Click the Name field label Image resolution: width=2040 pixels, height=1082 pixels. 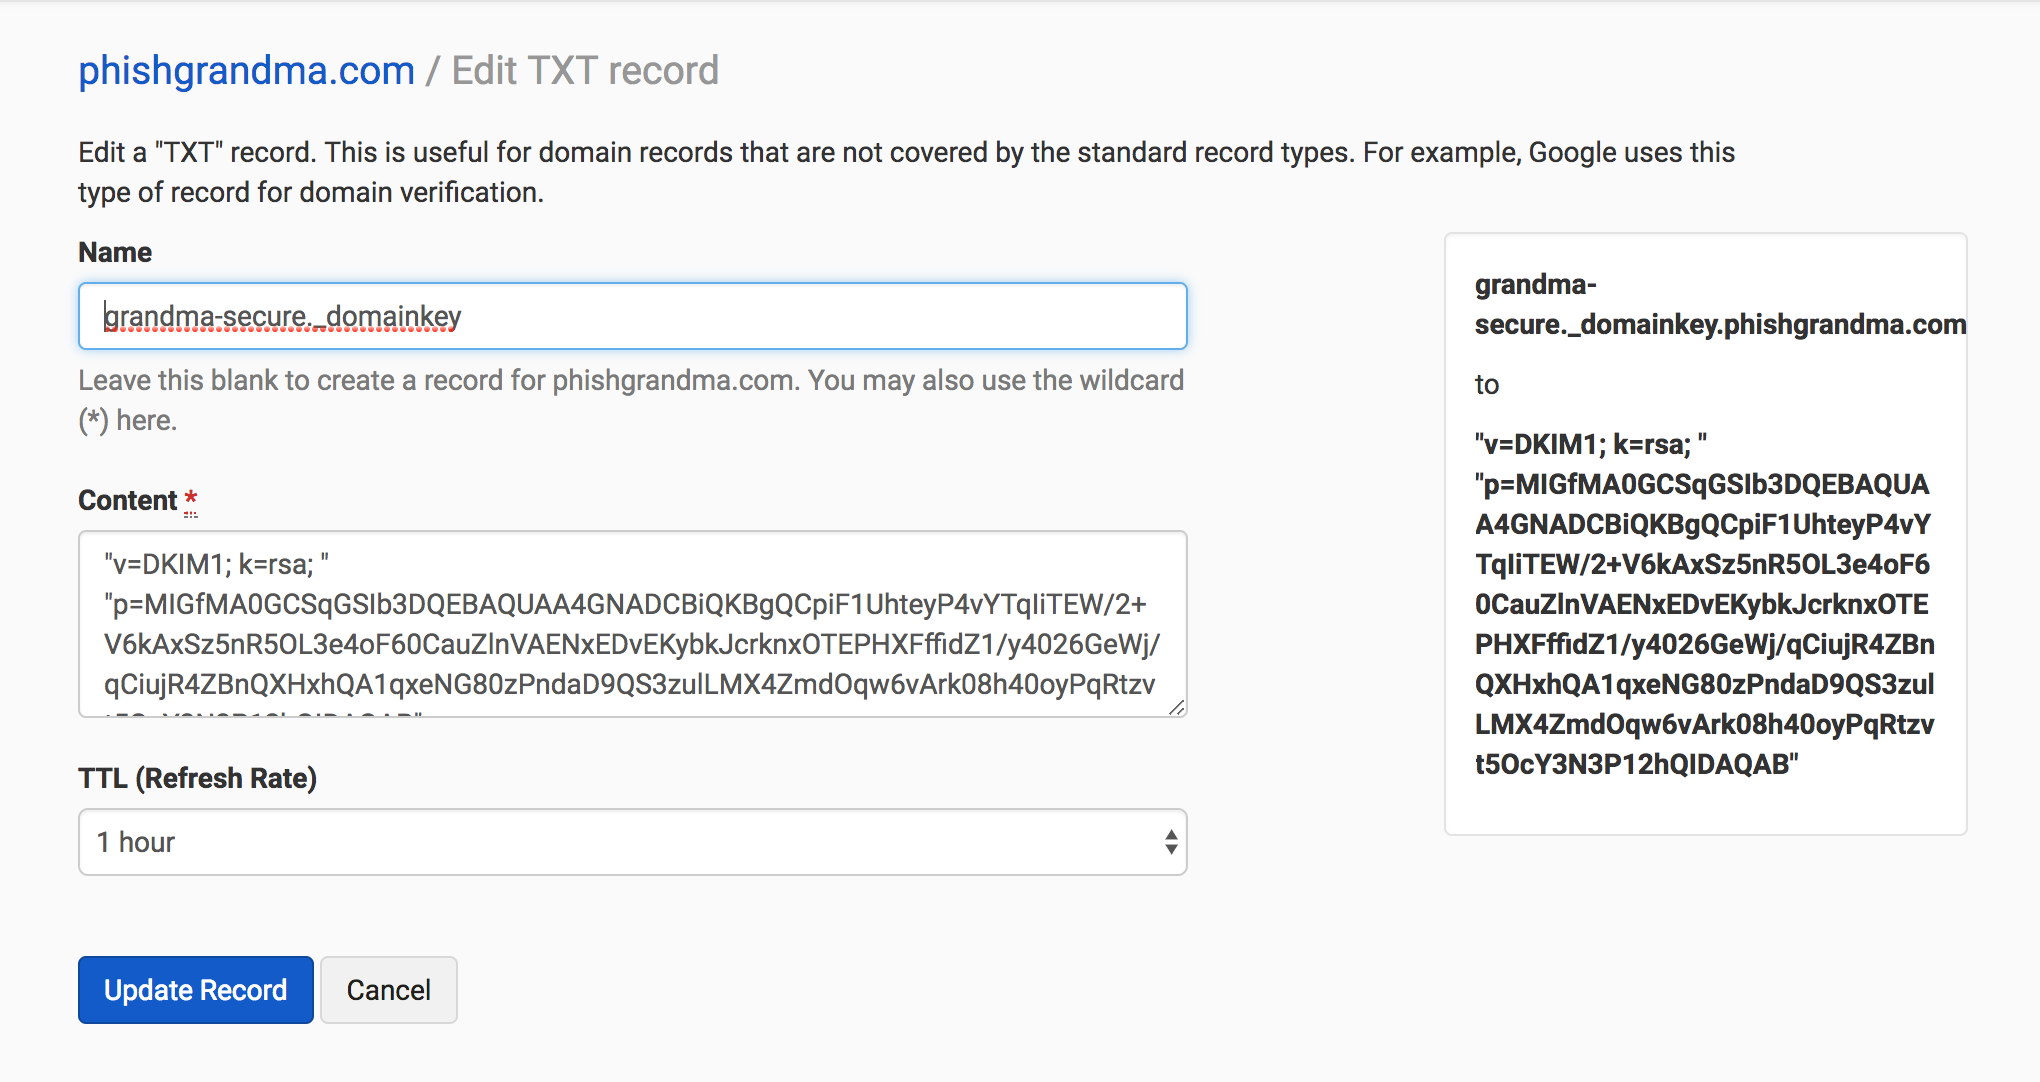click(115, 252)
